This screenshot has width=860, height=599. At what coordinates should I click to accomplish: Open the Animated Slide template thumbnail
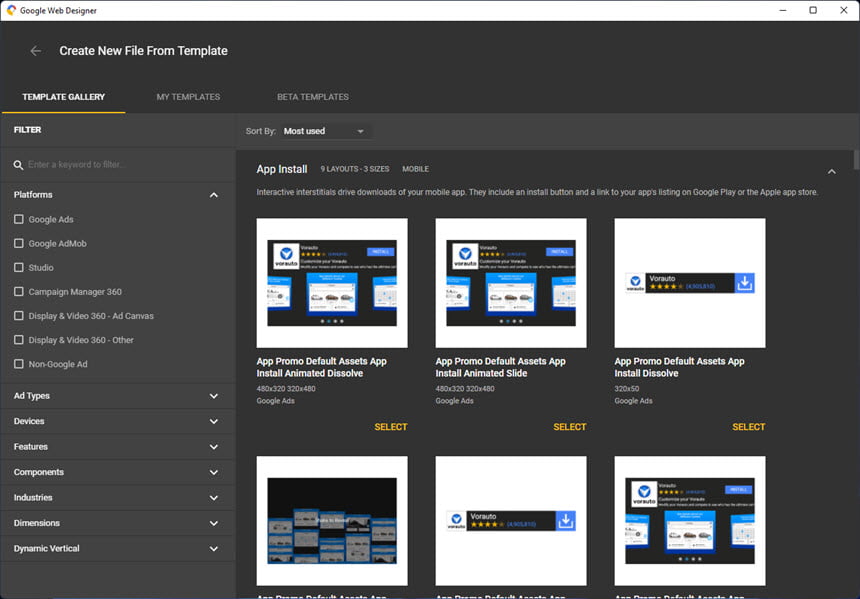tap(511, 283)
